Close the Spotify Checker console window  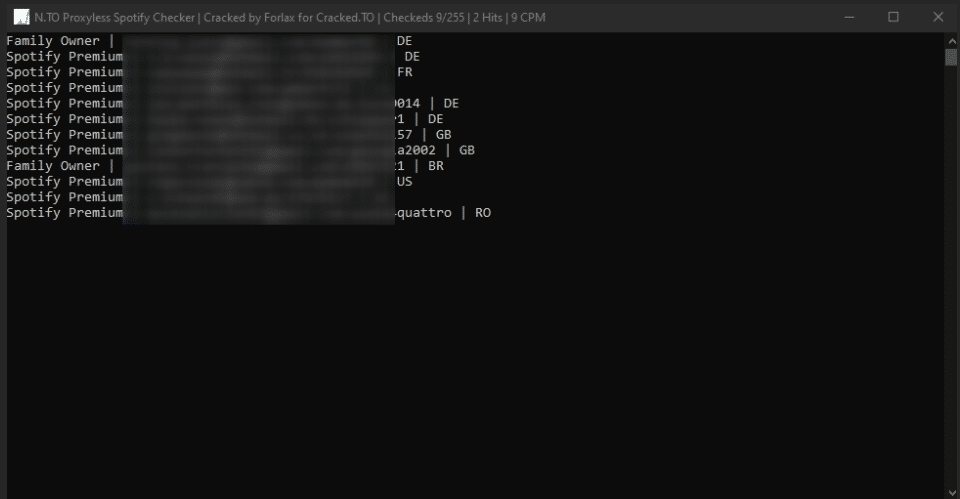point(938,17)
